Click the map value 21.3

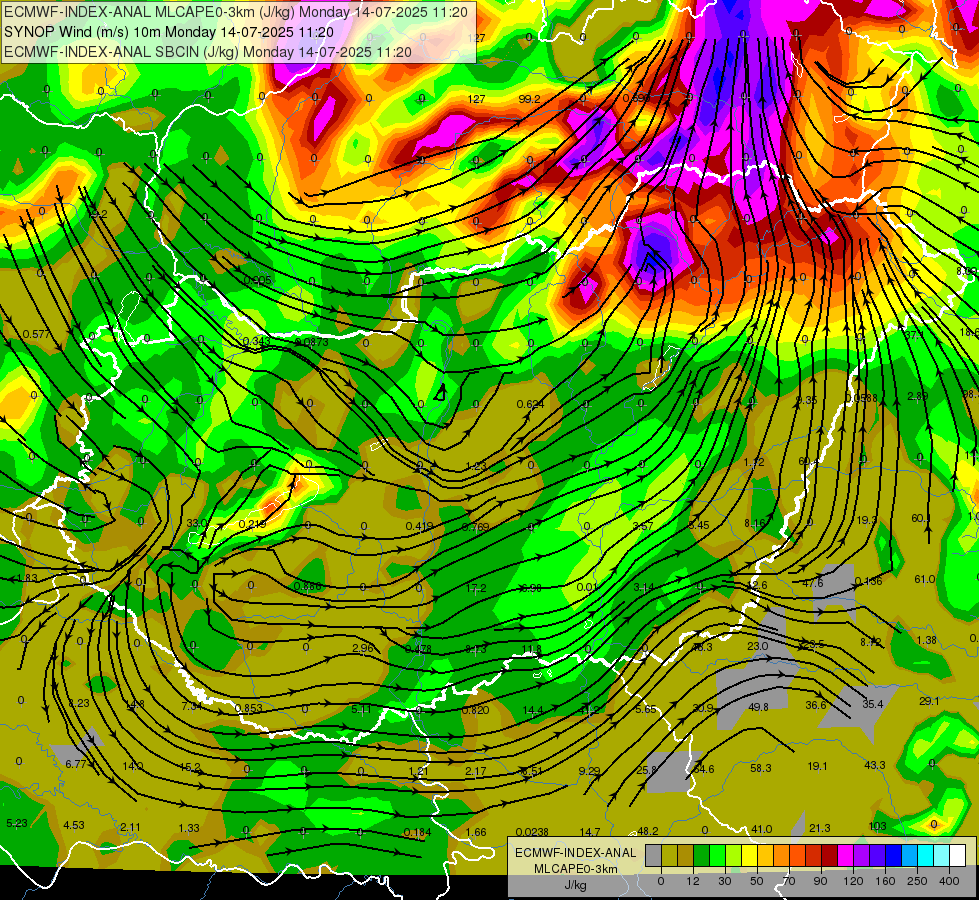click(x=819, y=828)
